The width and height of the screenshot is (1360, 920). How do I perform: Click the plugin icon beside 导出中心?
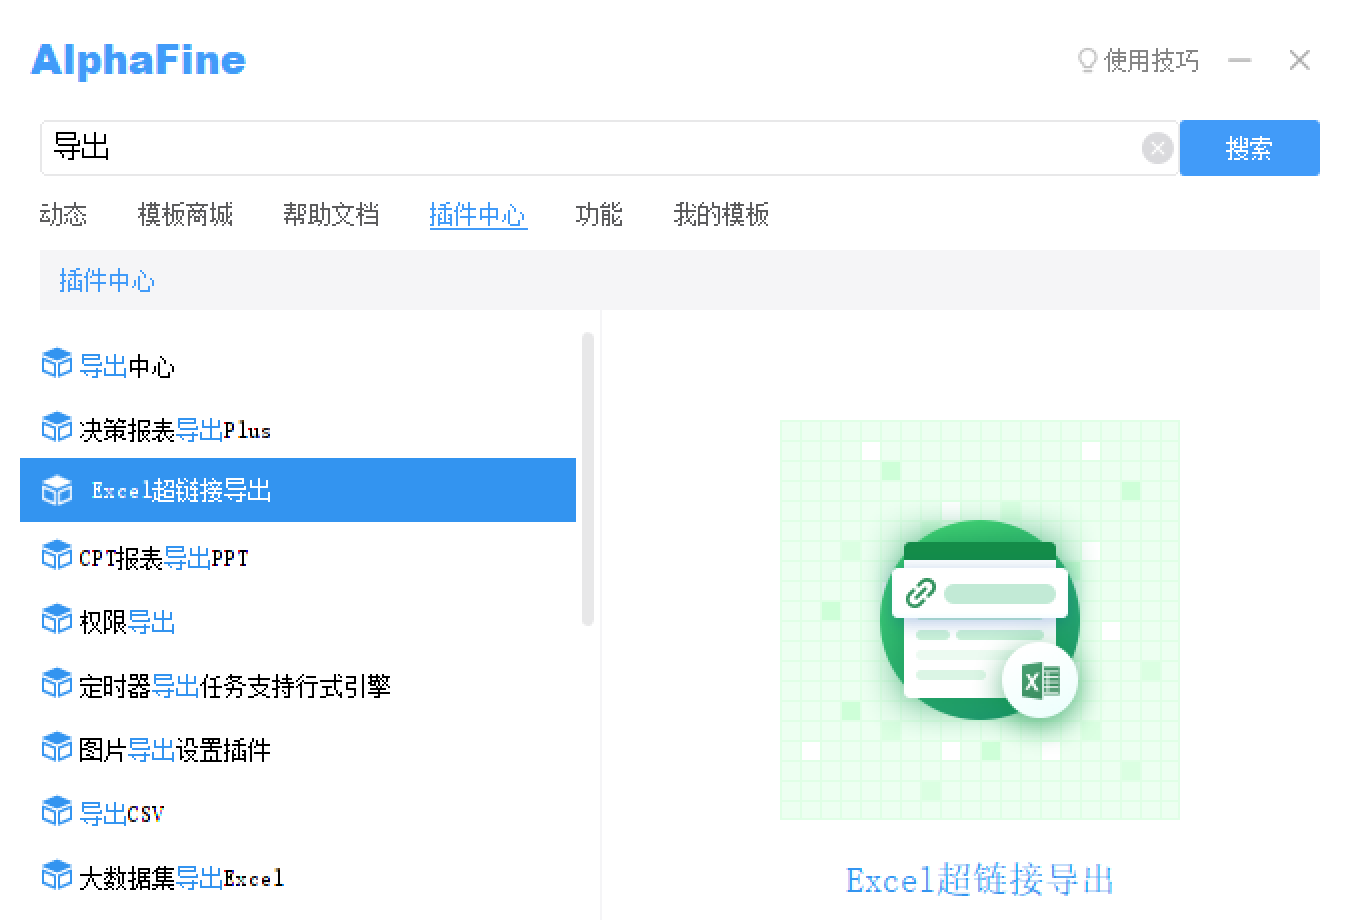click(56, 364)
